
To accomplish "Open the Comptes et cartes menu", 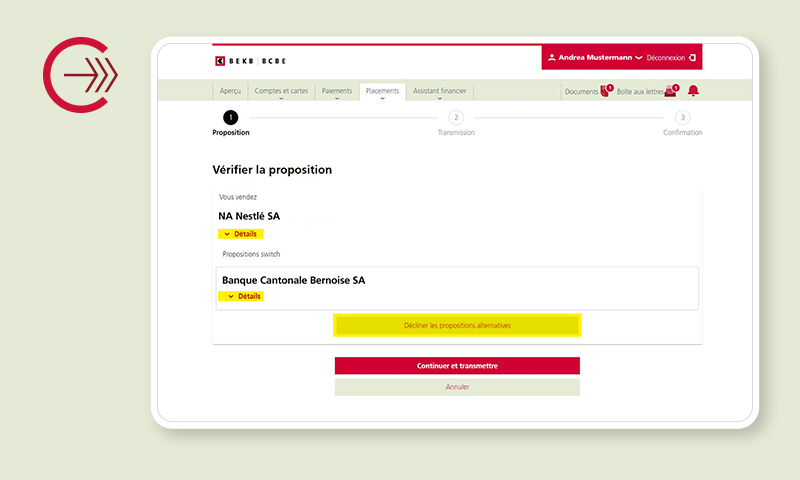I will tap(281, 91).
